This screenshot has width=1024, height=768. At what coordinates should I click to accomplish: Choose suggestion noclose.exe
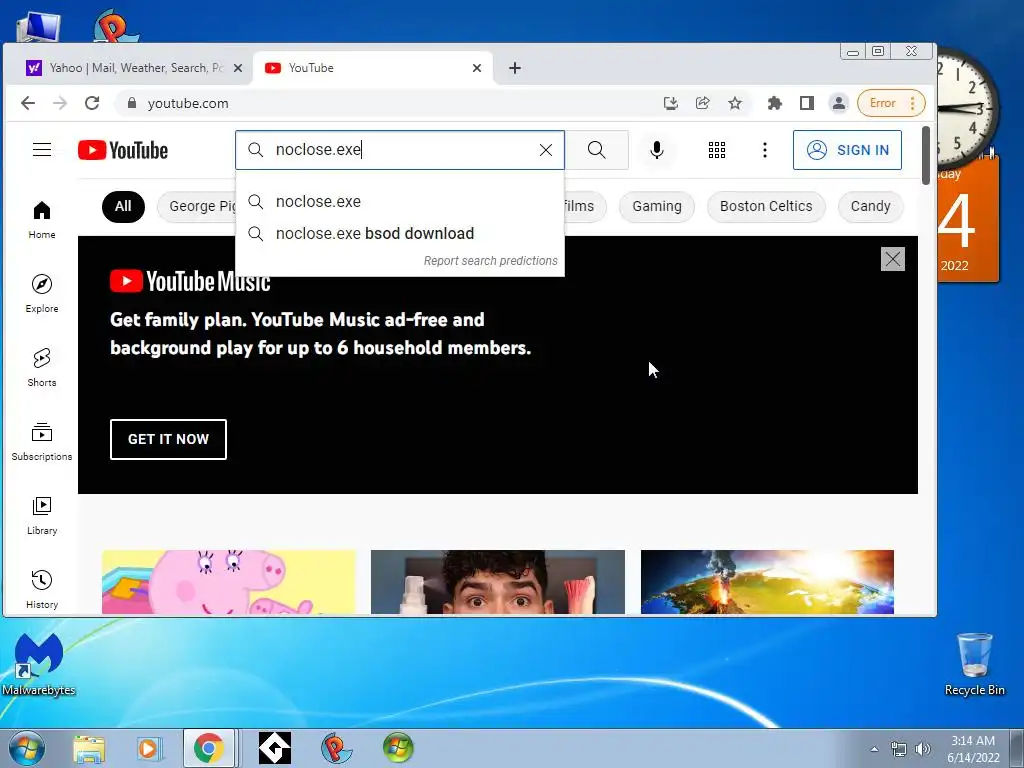(400, 202)
